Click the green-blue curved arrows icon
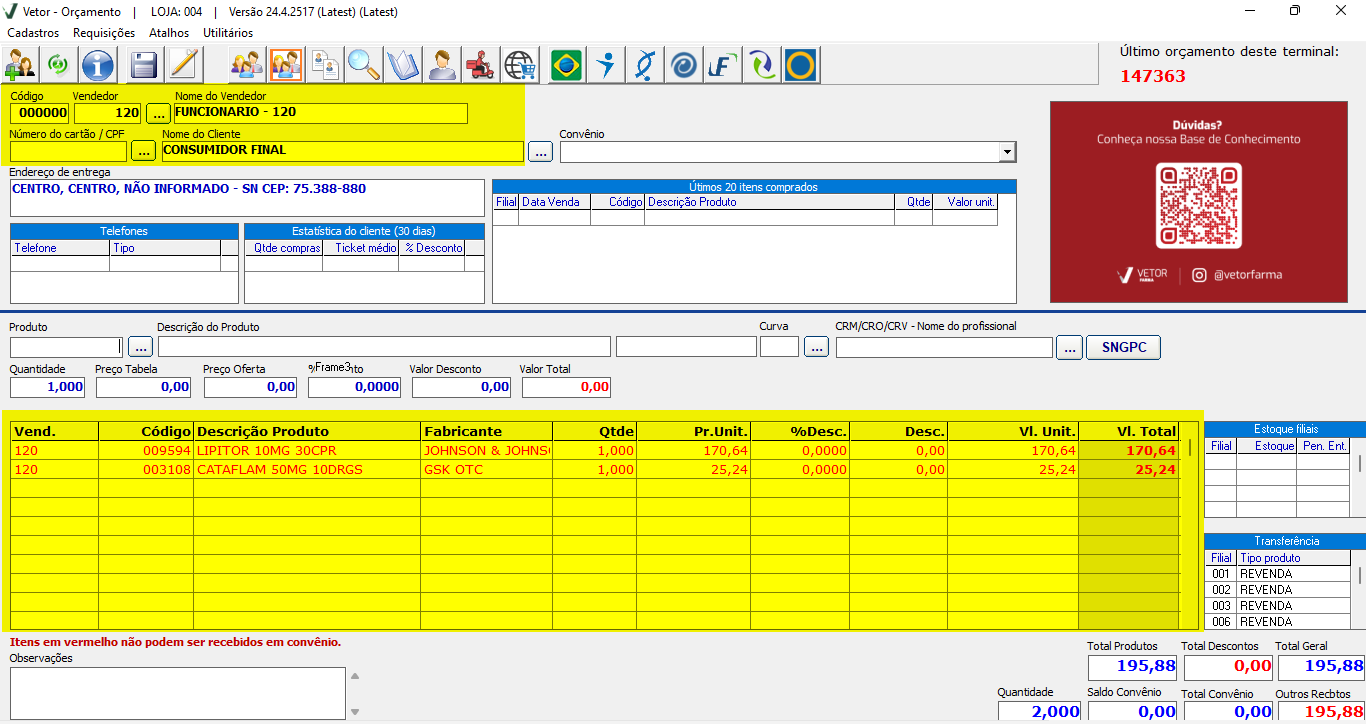Screen dimensions: 1366x724 [762, 65]
